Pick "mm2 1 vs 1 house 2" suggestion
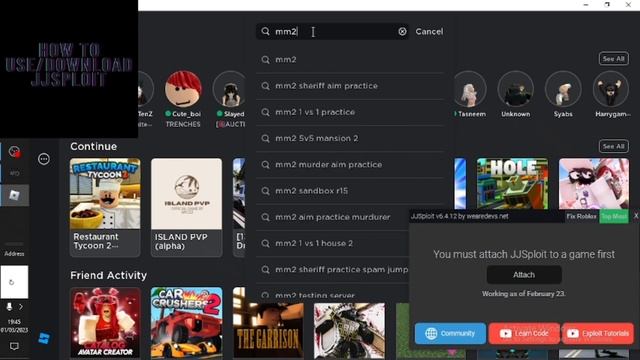The width and height of the screenshot is (640, 360). pos(333,243)
